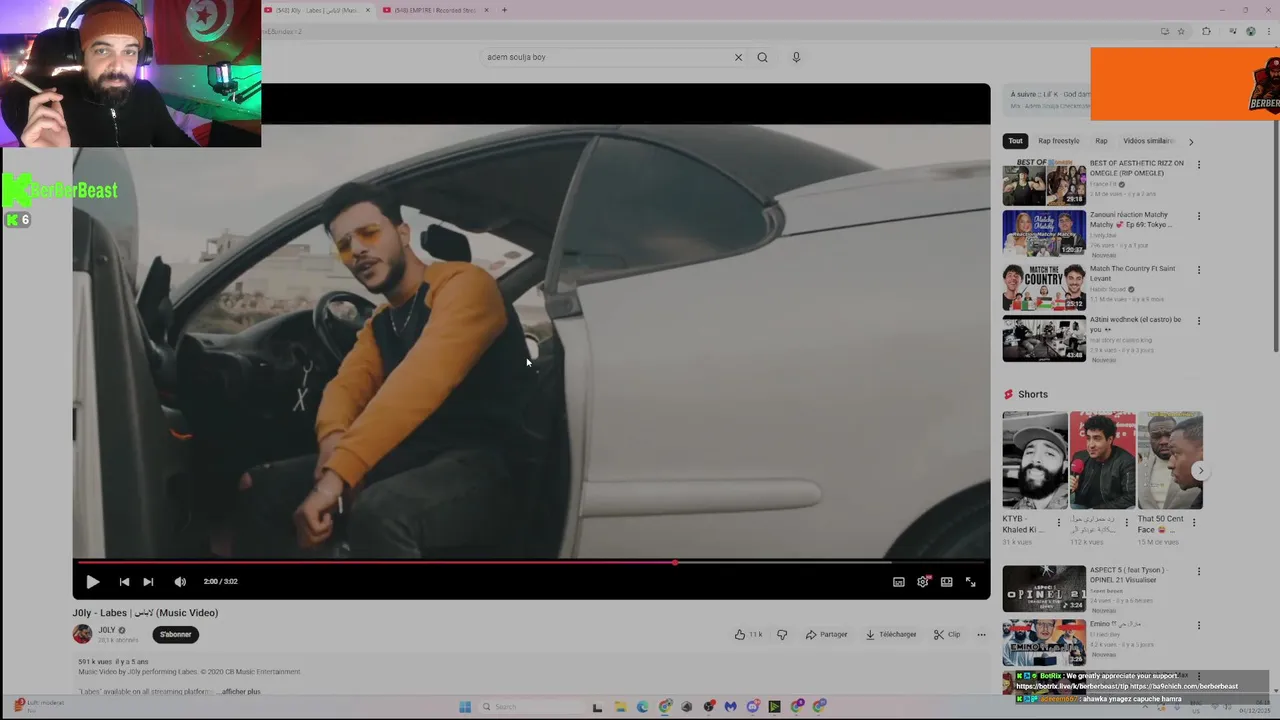Create a Clip of the video
The image size is (1280, 720).
coord(947,634)
